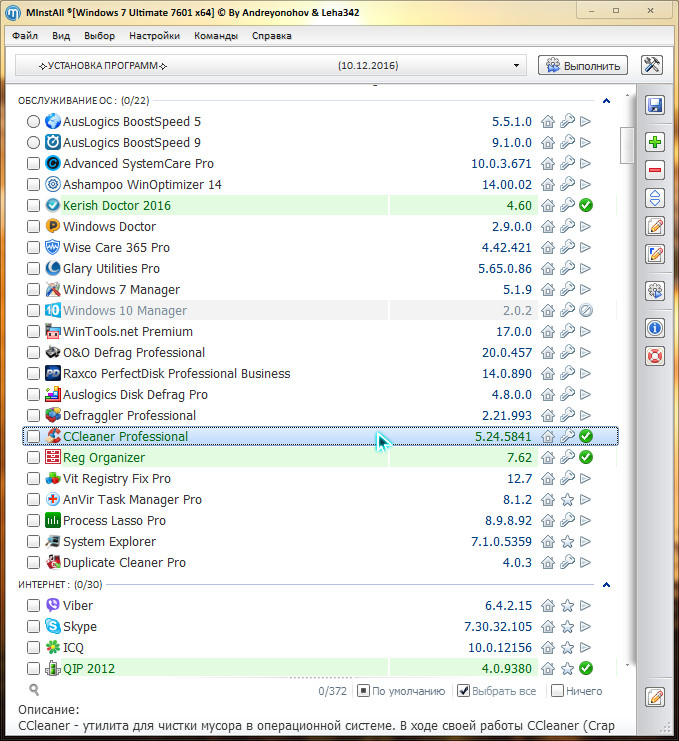Viewport: 679px width, 741px height.
Task: Click green checkmark for Reg Organizer
Action: (586, 457)
